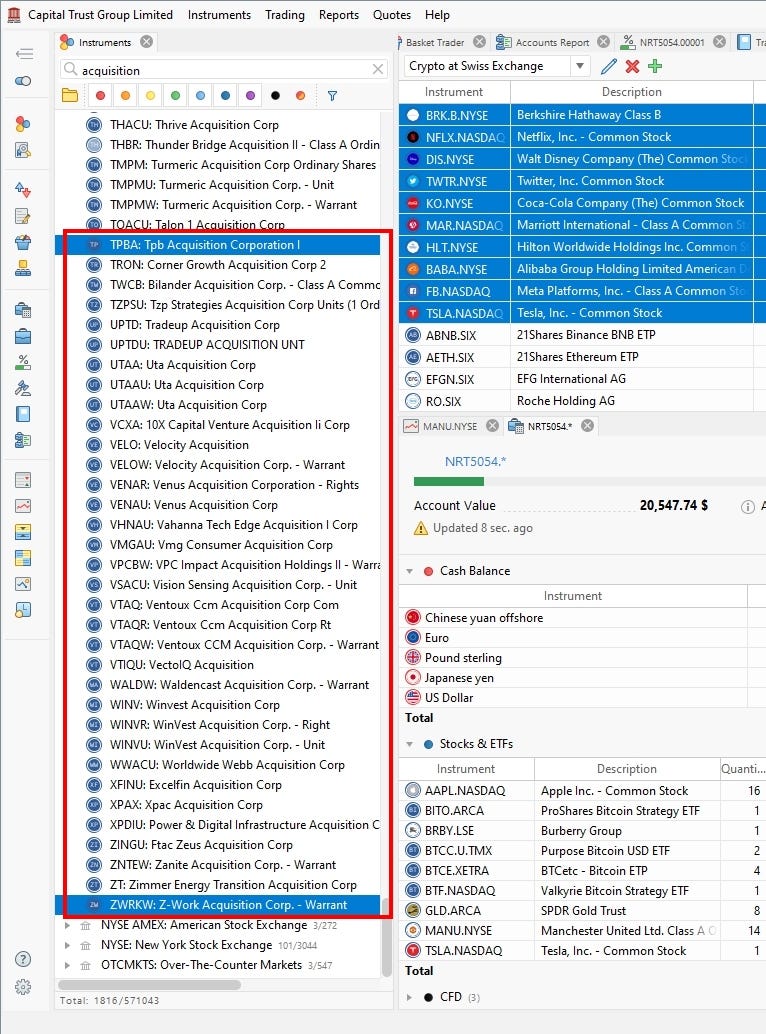Toggle the light blue color filter circle
The height and width of the screenshot is (1034, 766).
[200, 96]
